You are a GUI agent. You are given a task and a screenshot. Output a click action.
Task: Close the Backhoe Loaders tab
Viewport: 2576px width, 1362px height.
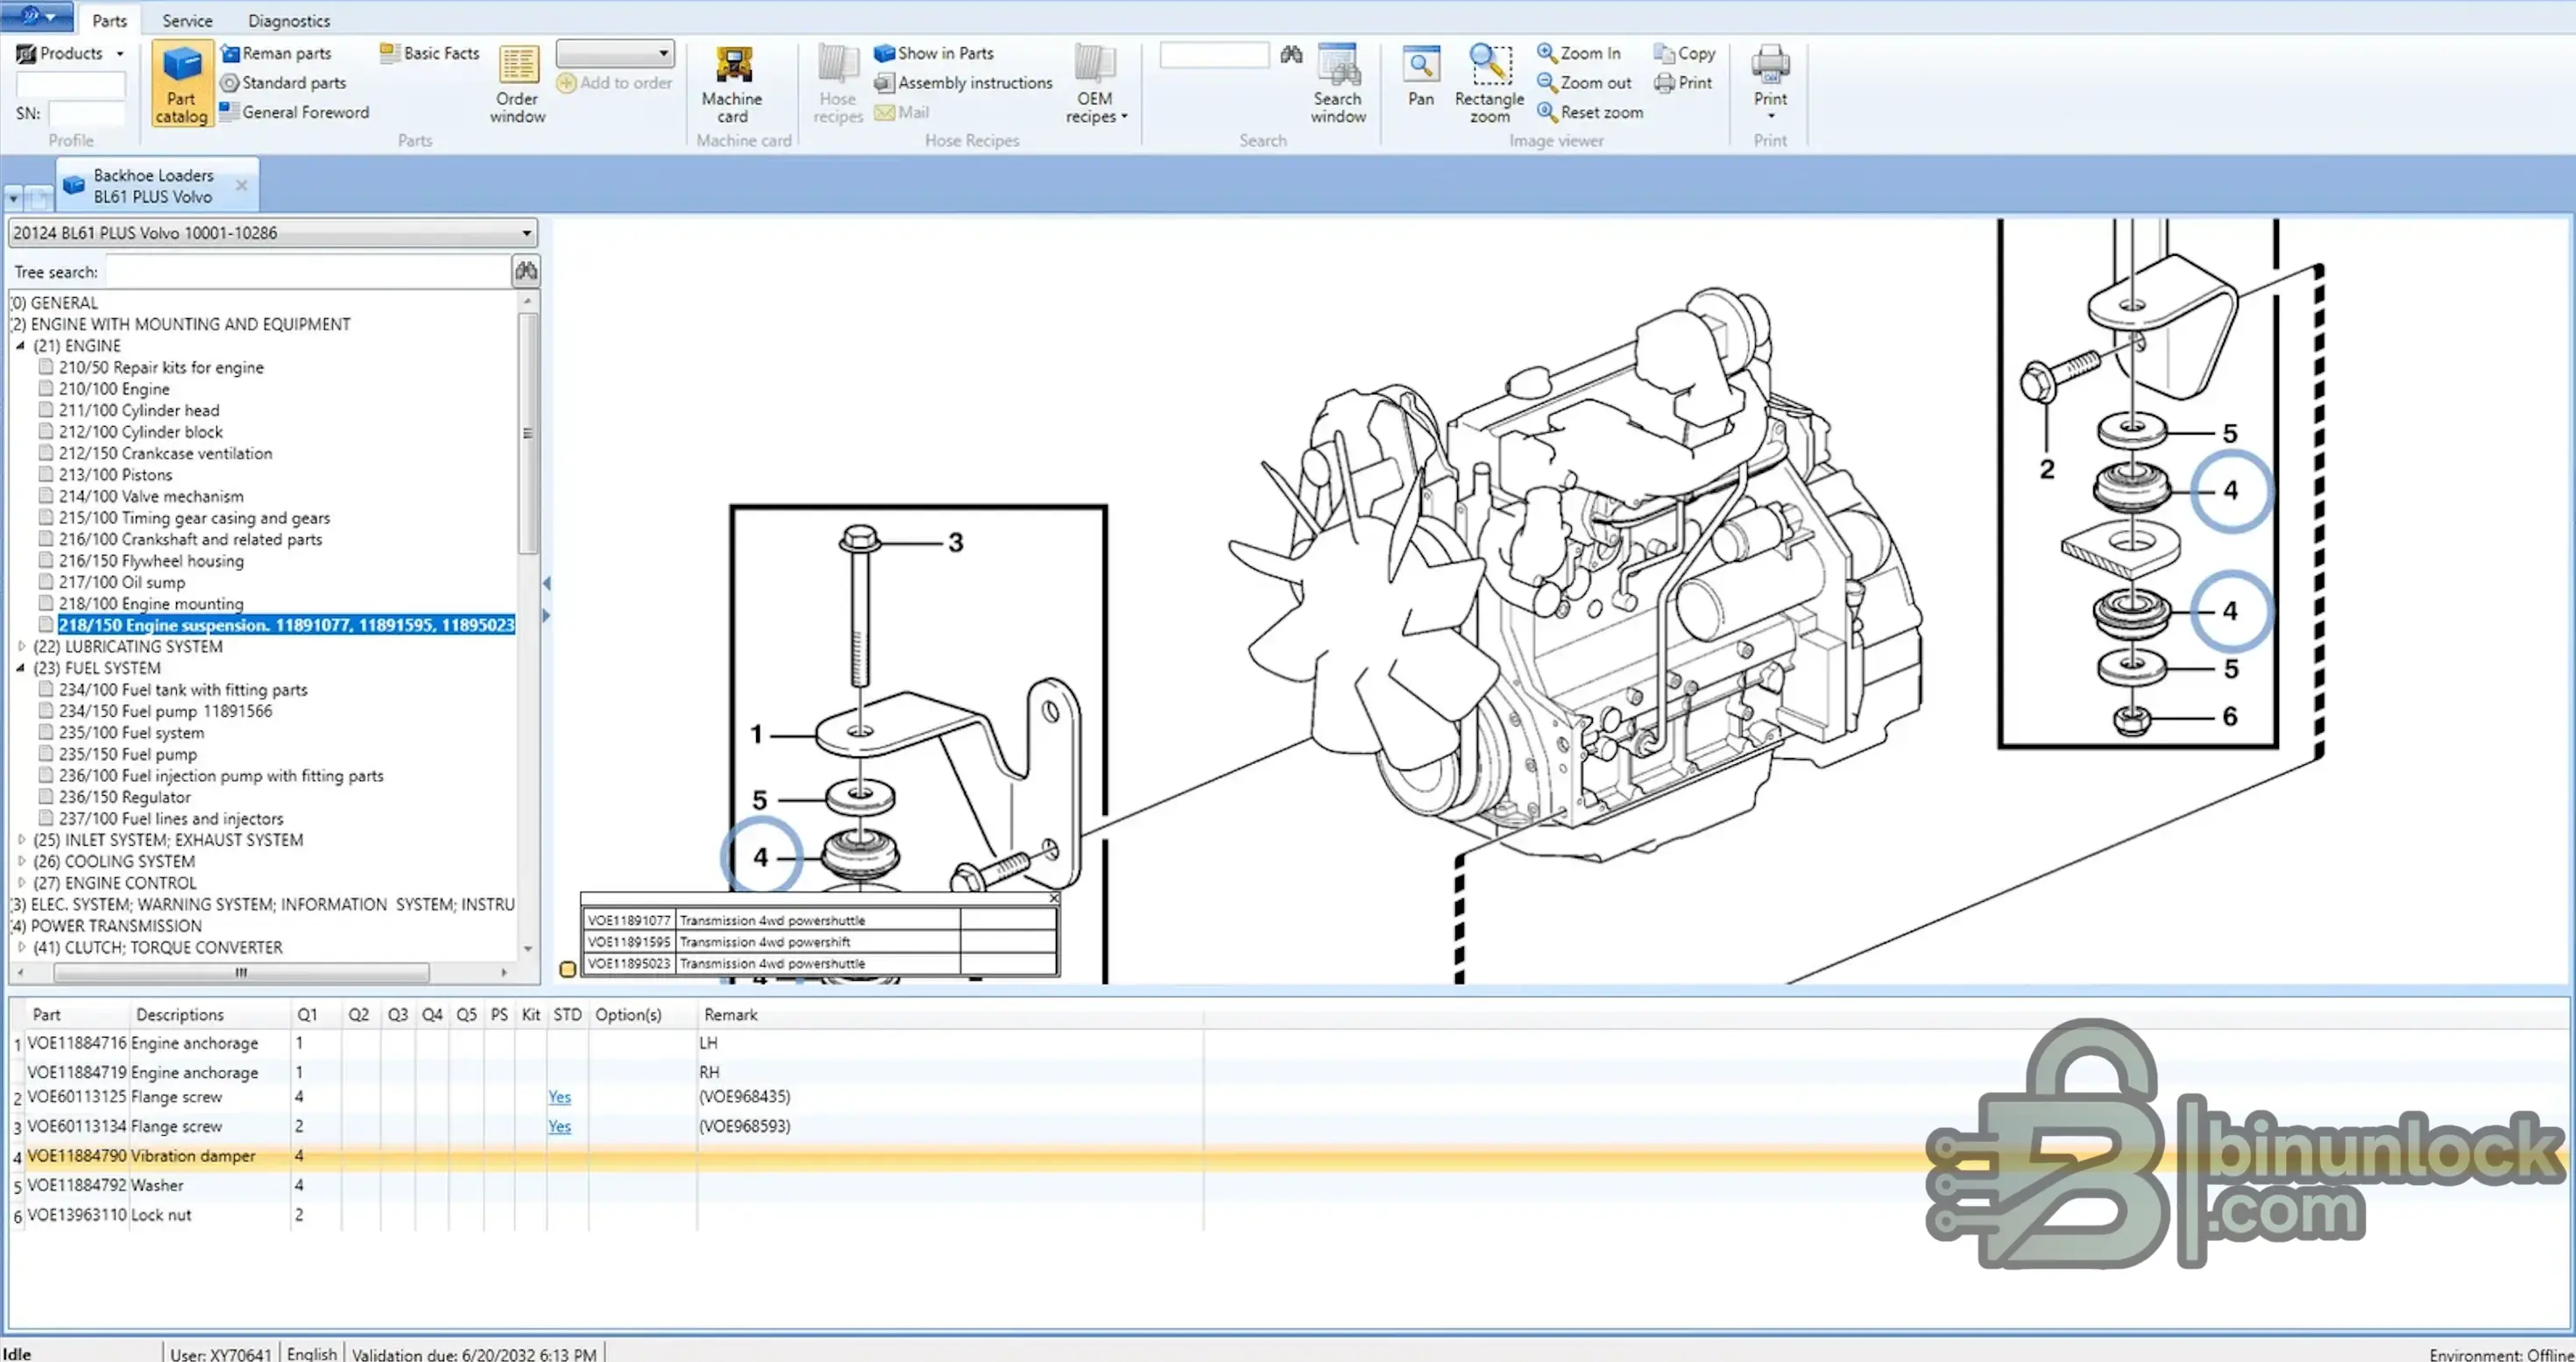click(x=241, y=185)
